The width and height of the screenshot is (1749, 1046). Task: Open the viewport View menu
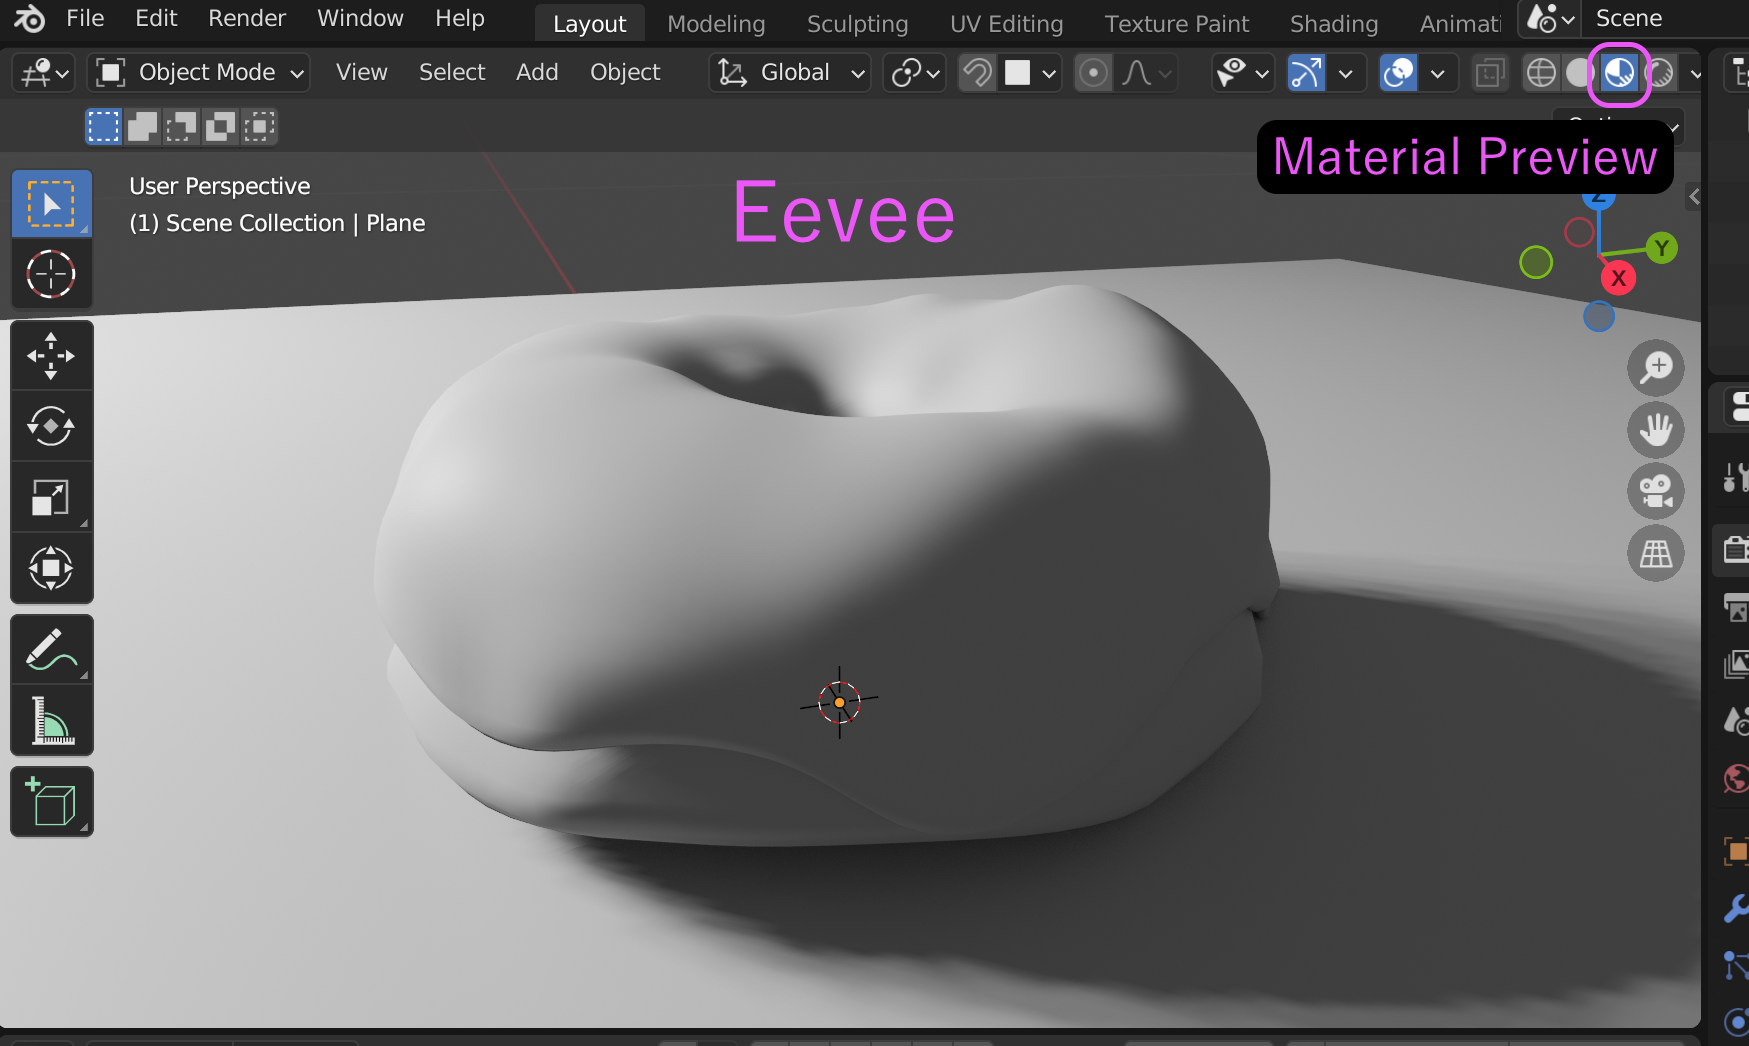click(361, 72)
